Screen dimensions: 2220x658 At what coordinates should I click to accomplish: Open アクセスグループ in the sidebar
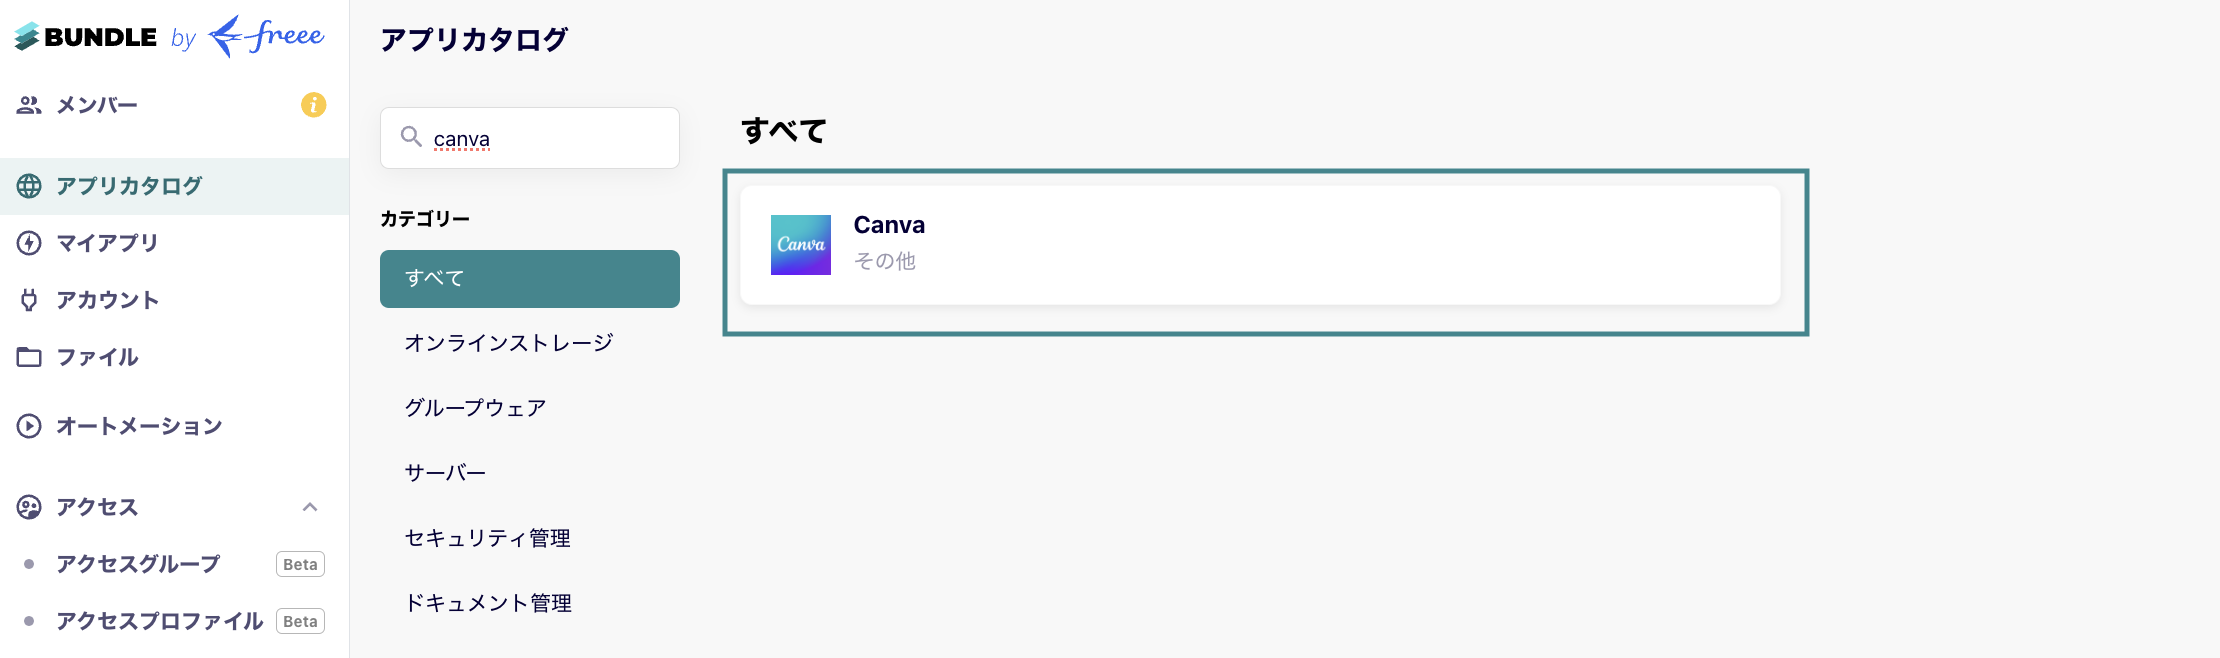[137, 564]
